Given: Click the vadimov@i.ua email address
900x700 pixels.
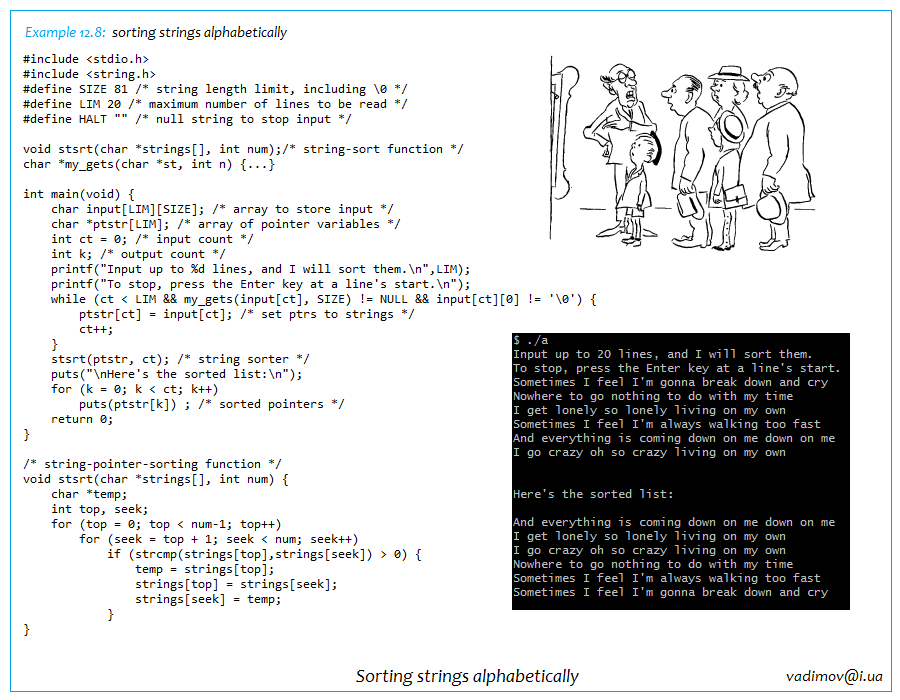Looking at the screenshot, I should pos(834,676).
